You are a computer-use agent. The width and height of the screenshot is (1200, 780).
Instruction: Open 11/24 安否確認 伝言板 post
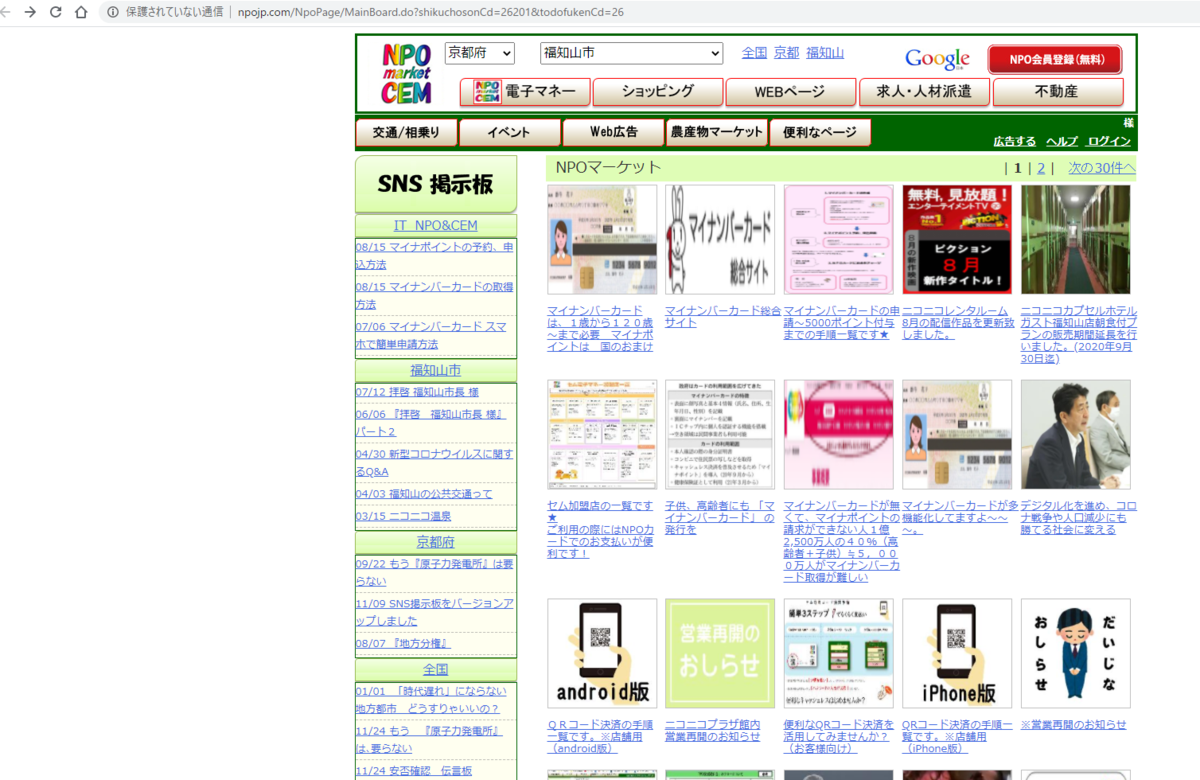point(414,771)
